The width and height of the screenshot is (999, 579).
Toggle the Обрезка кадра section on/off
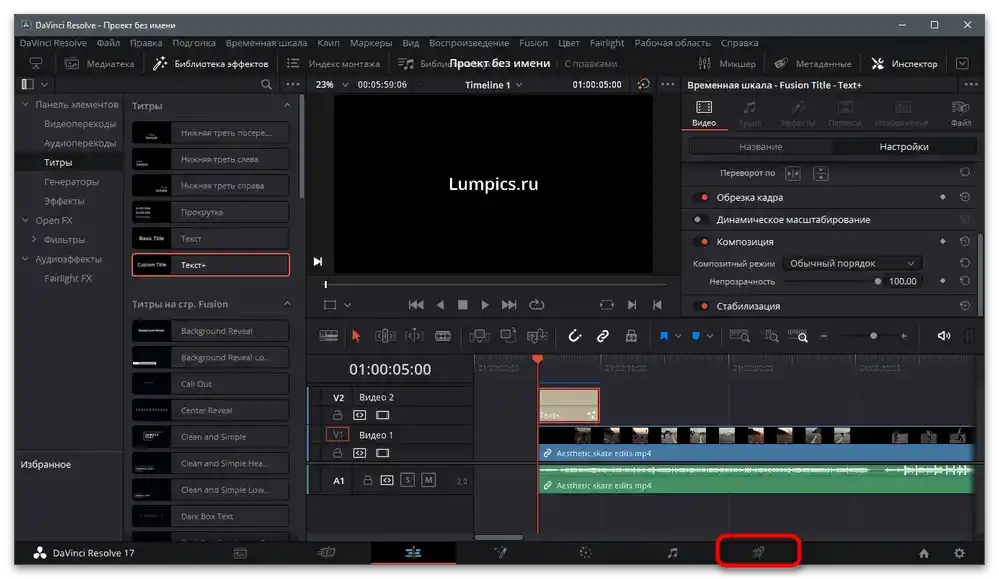pyautogui.click(x=701, y=197)
